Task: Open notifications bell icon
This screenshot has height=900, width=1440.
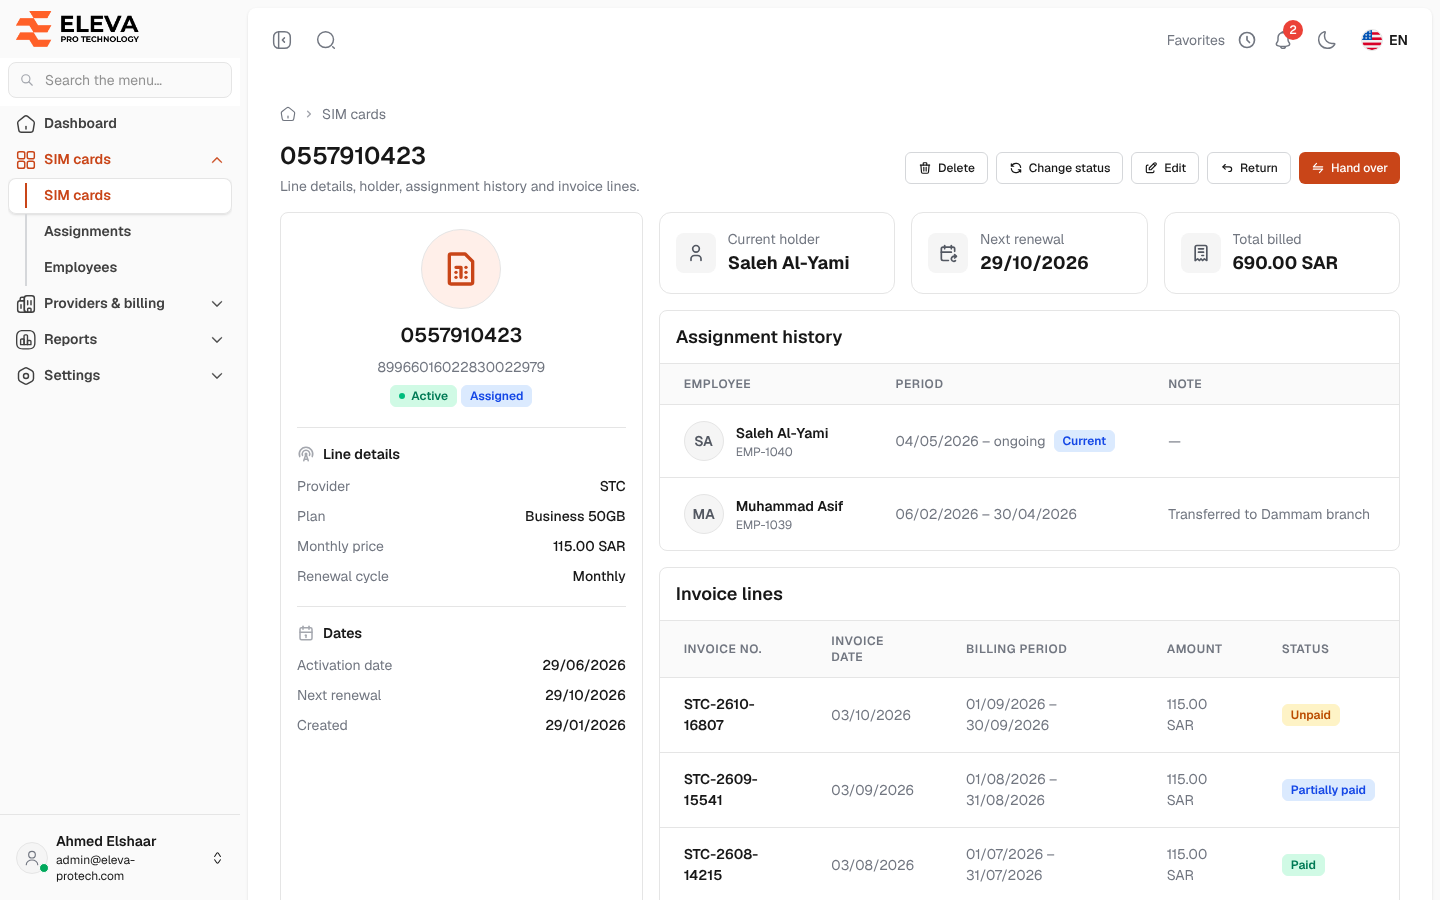Action: tap(1283, 40)
